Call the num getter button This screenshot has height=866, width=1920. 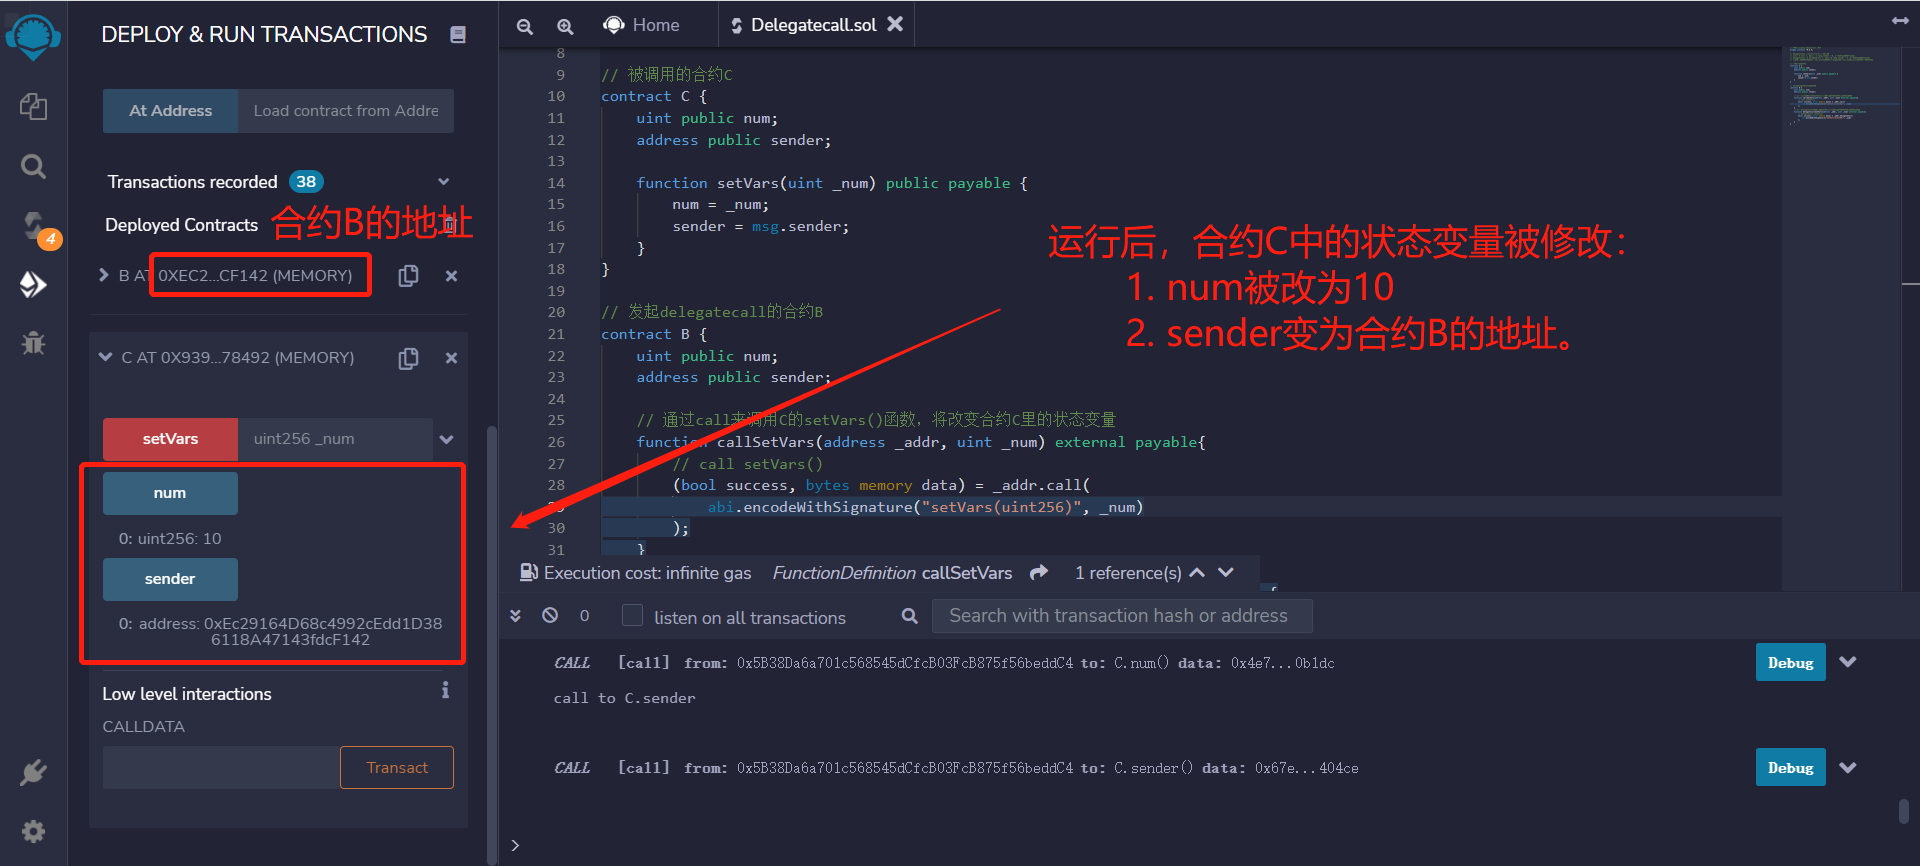170,493
